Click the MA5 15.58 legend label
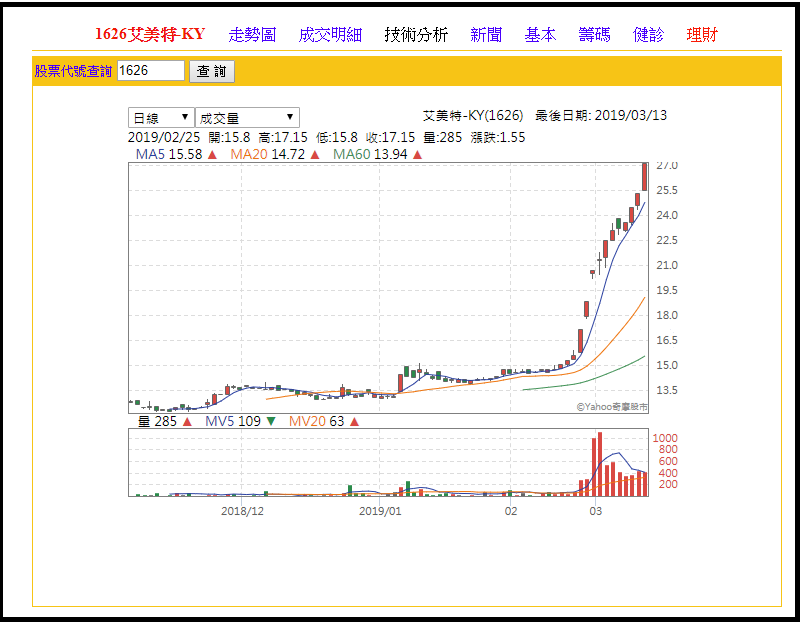Viewport: 806px width, 625px height. 169,154
